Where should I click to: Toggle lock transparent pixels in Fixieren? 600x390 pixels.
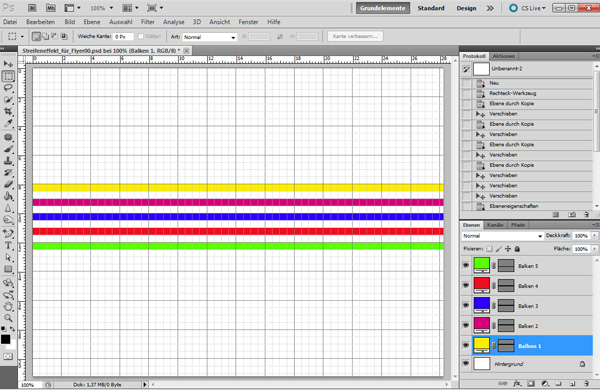click(x=489, y=249)
